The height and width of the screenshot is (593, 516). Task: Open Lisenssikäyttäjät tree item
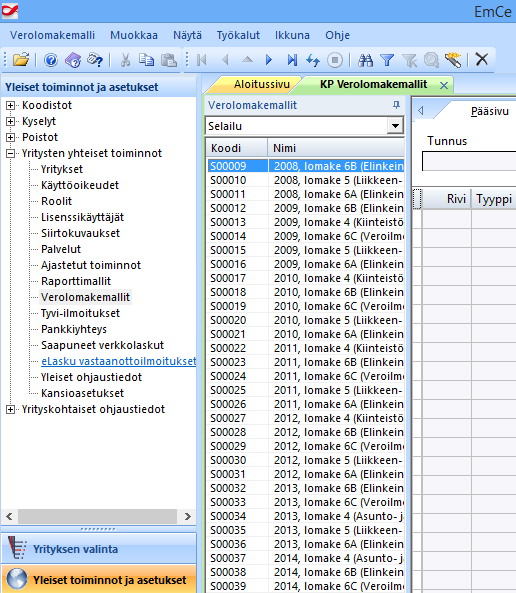click(82, 217)
